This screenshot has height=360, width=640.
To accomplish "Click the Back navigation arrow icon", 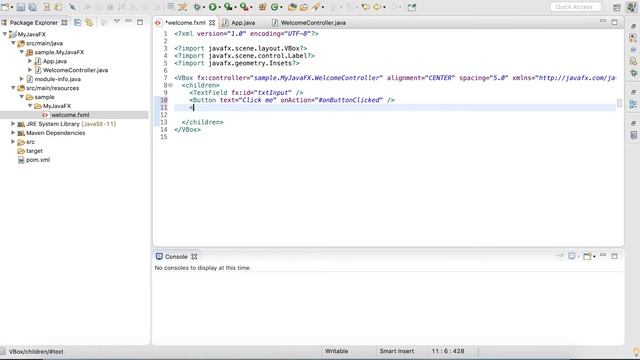I will coord(378,7).
